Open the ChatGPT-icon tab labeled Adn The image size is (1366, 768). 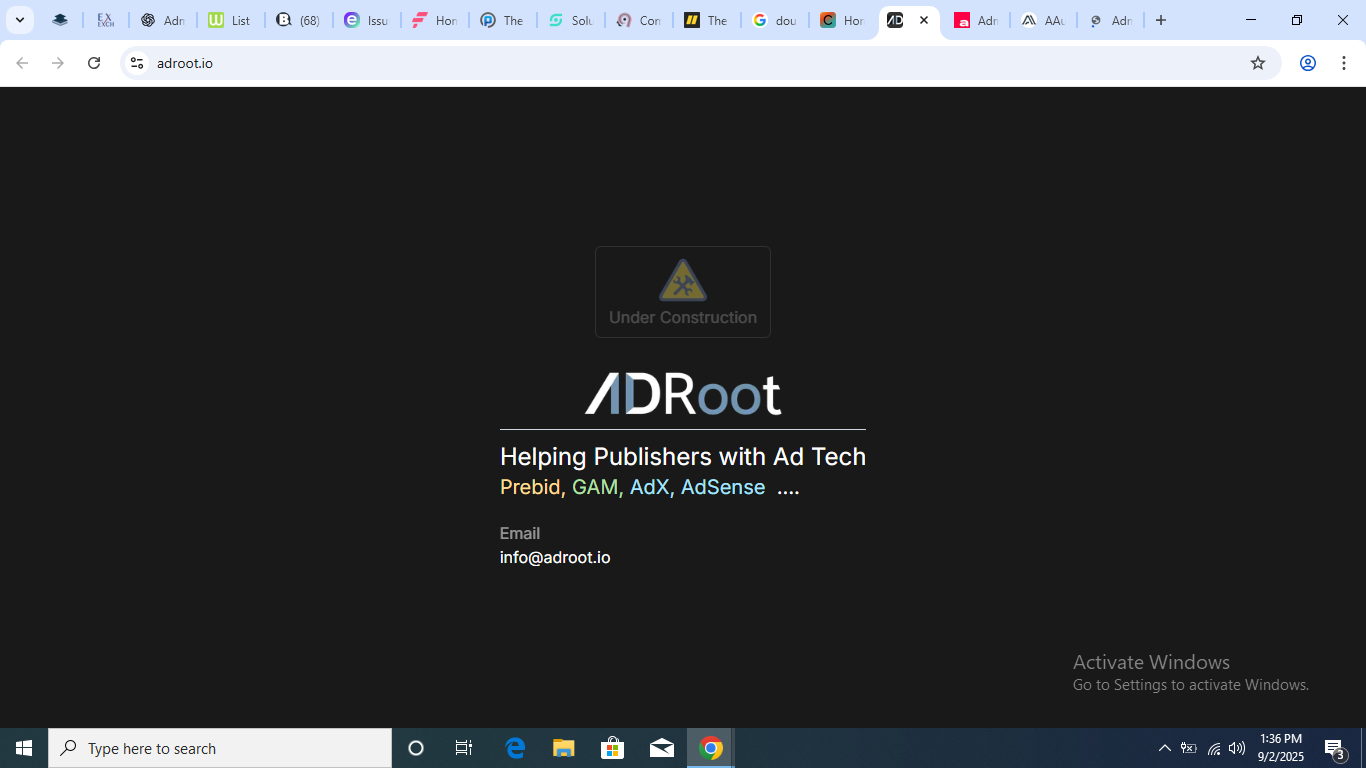162,20
